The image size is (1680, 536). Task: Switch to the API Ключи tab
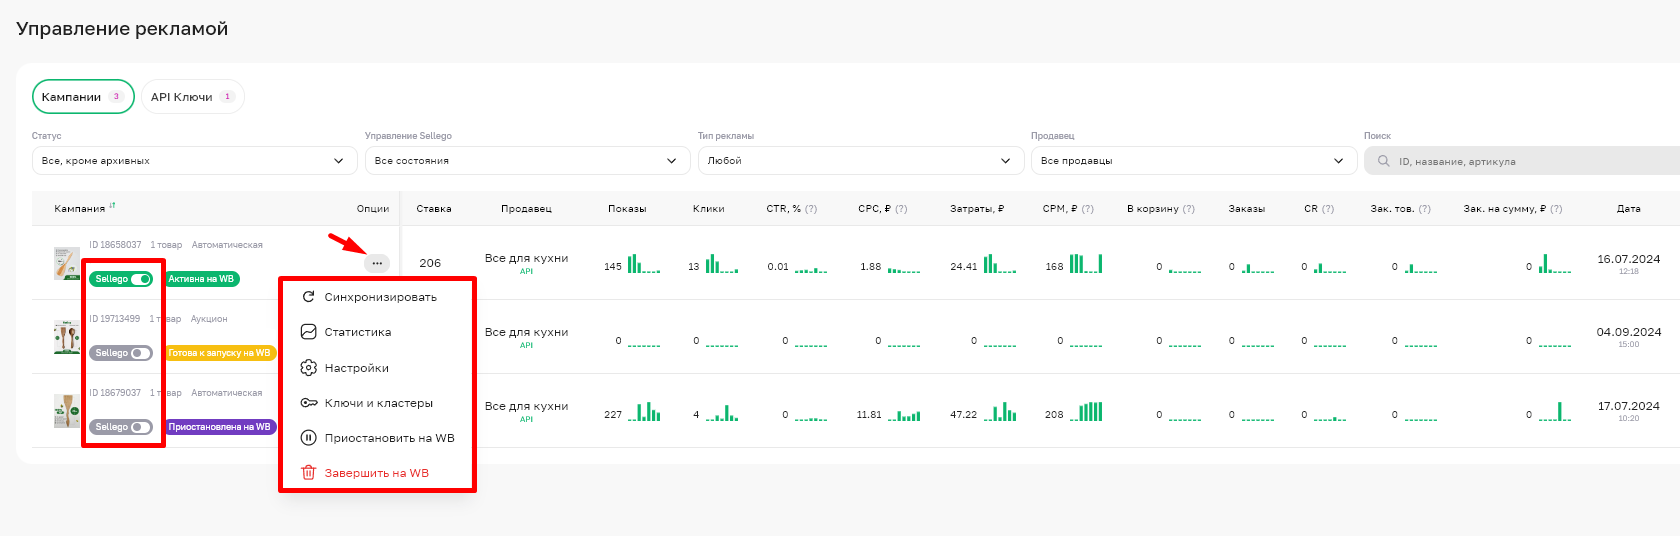coord(192,97)
